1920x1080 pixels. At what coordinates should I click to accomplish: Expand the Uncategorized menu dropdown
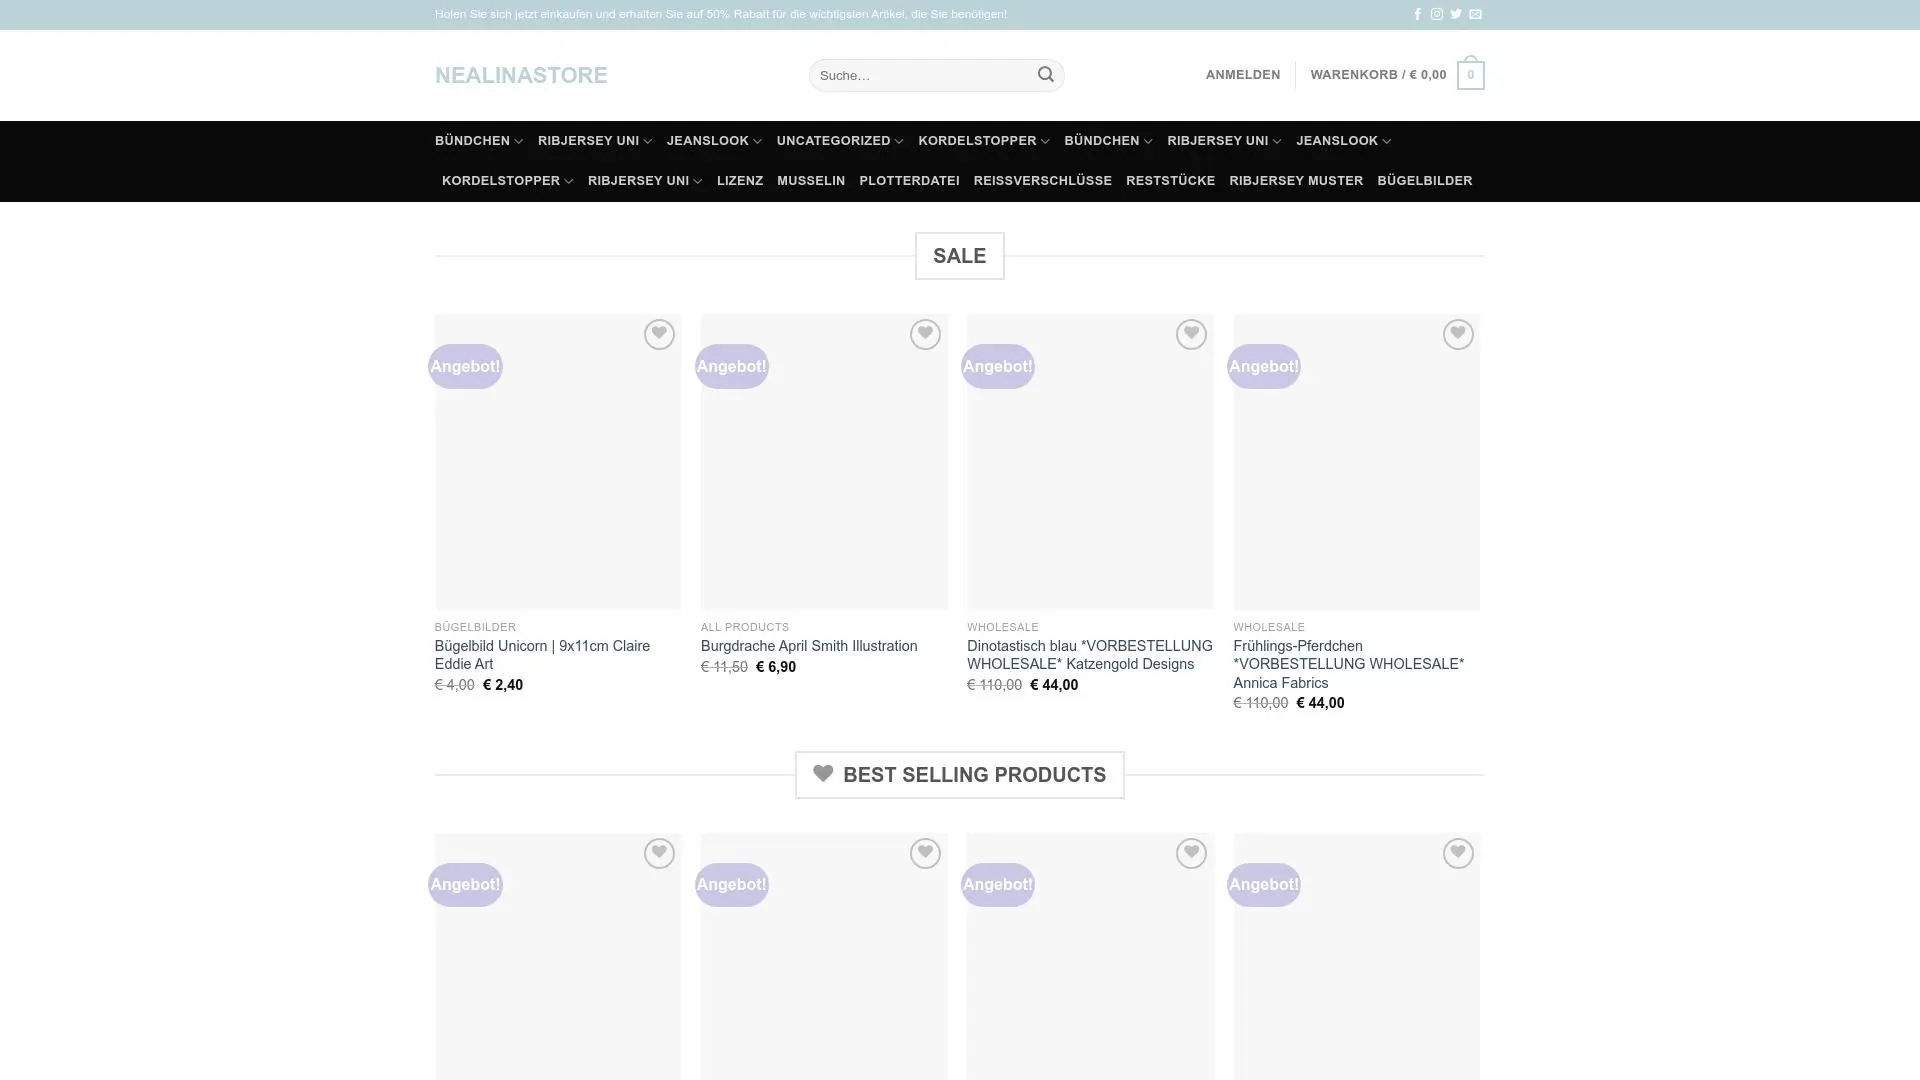click(899, 142)
